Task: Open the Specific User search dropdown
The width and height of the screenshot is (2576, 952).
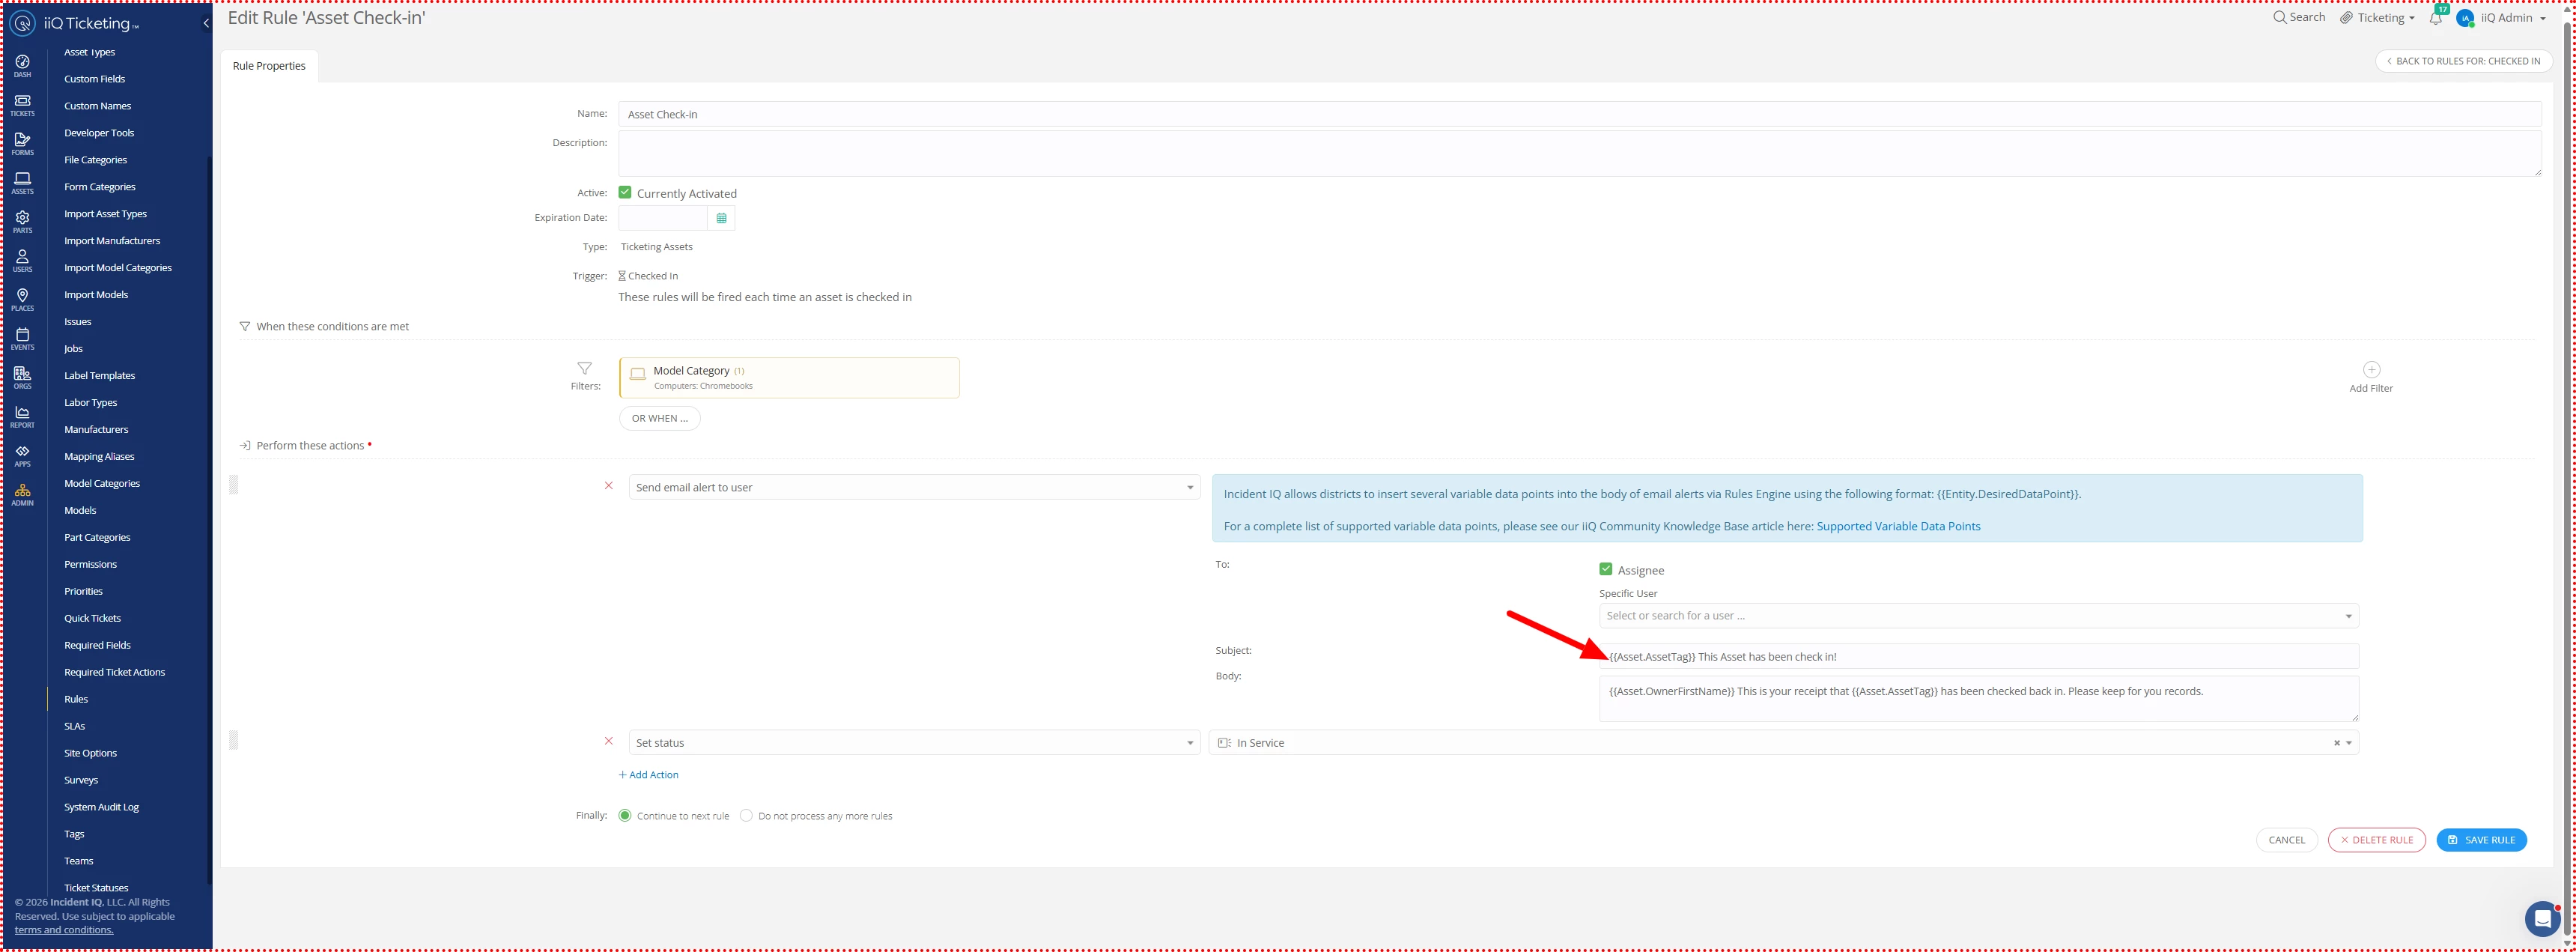Action: (1977, 616)
